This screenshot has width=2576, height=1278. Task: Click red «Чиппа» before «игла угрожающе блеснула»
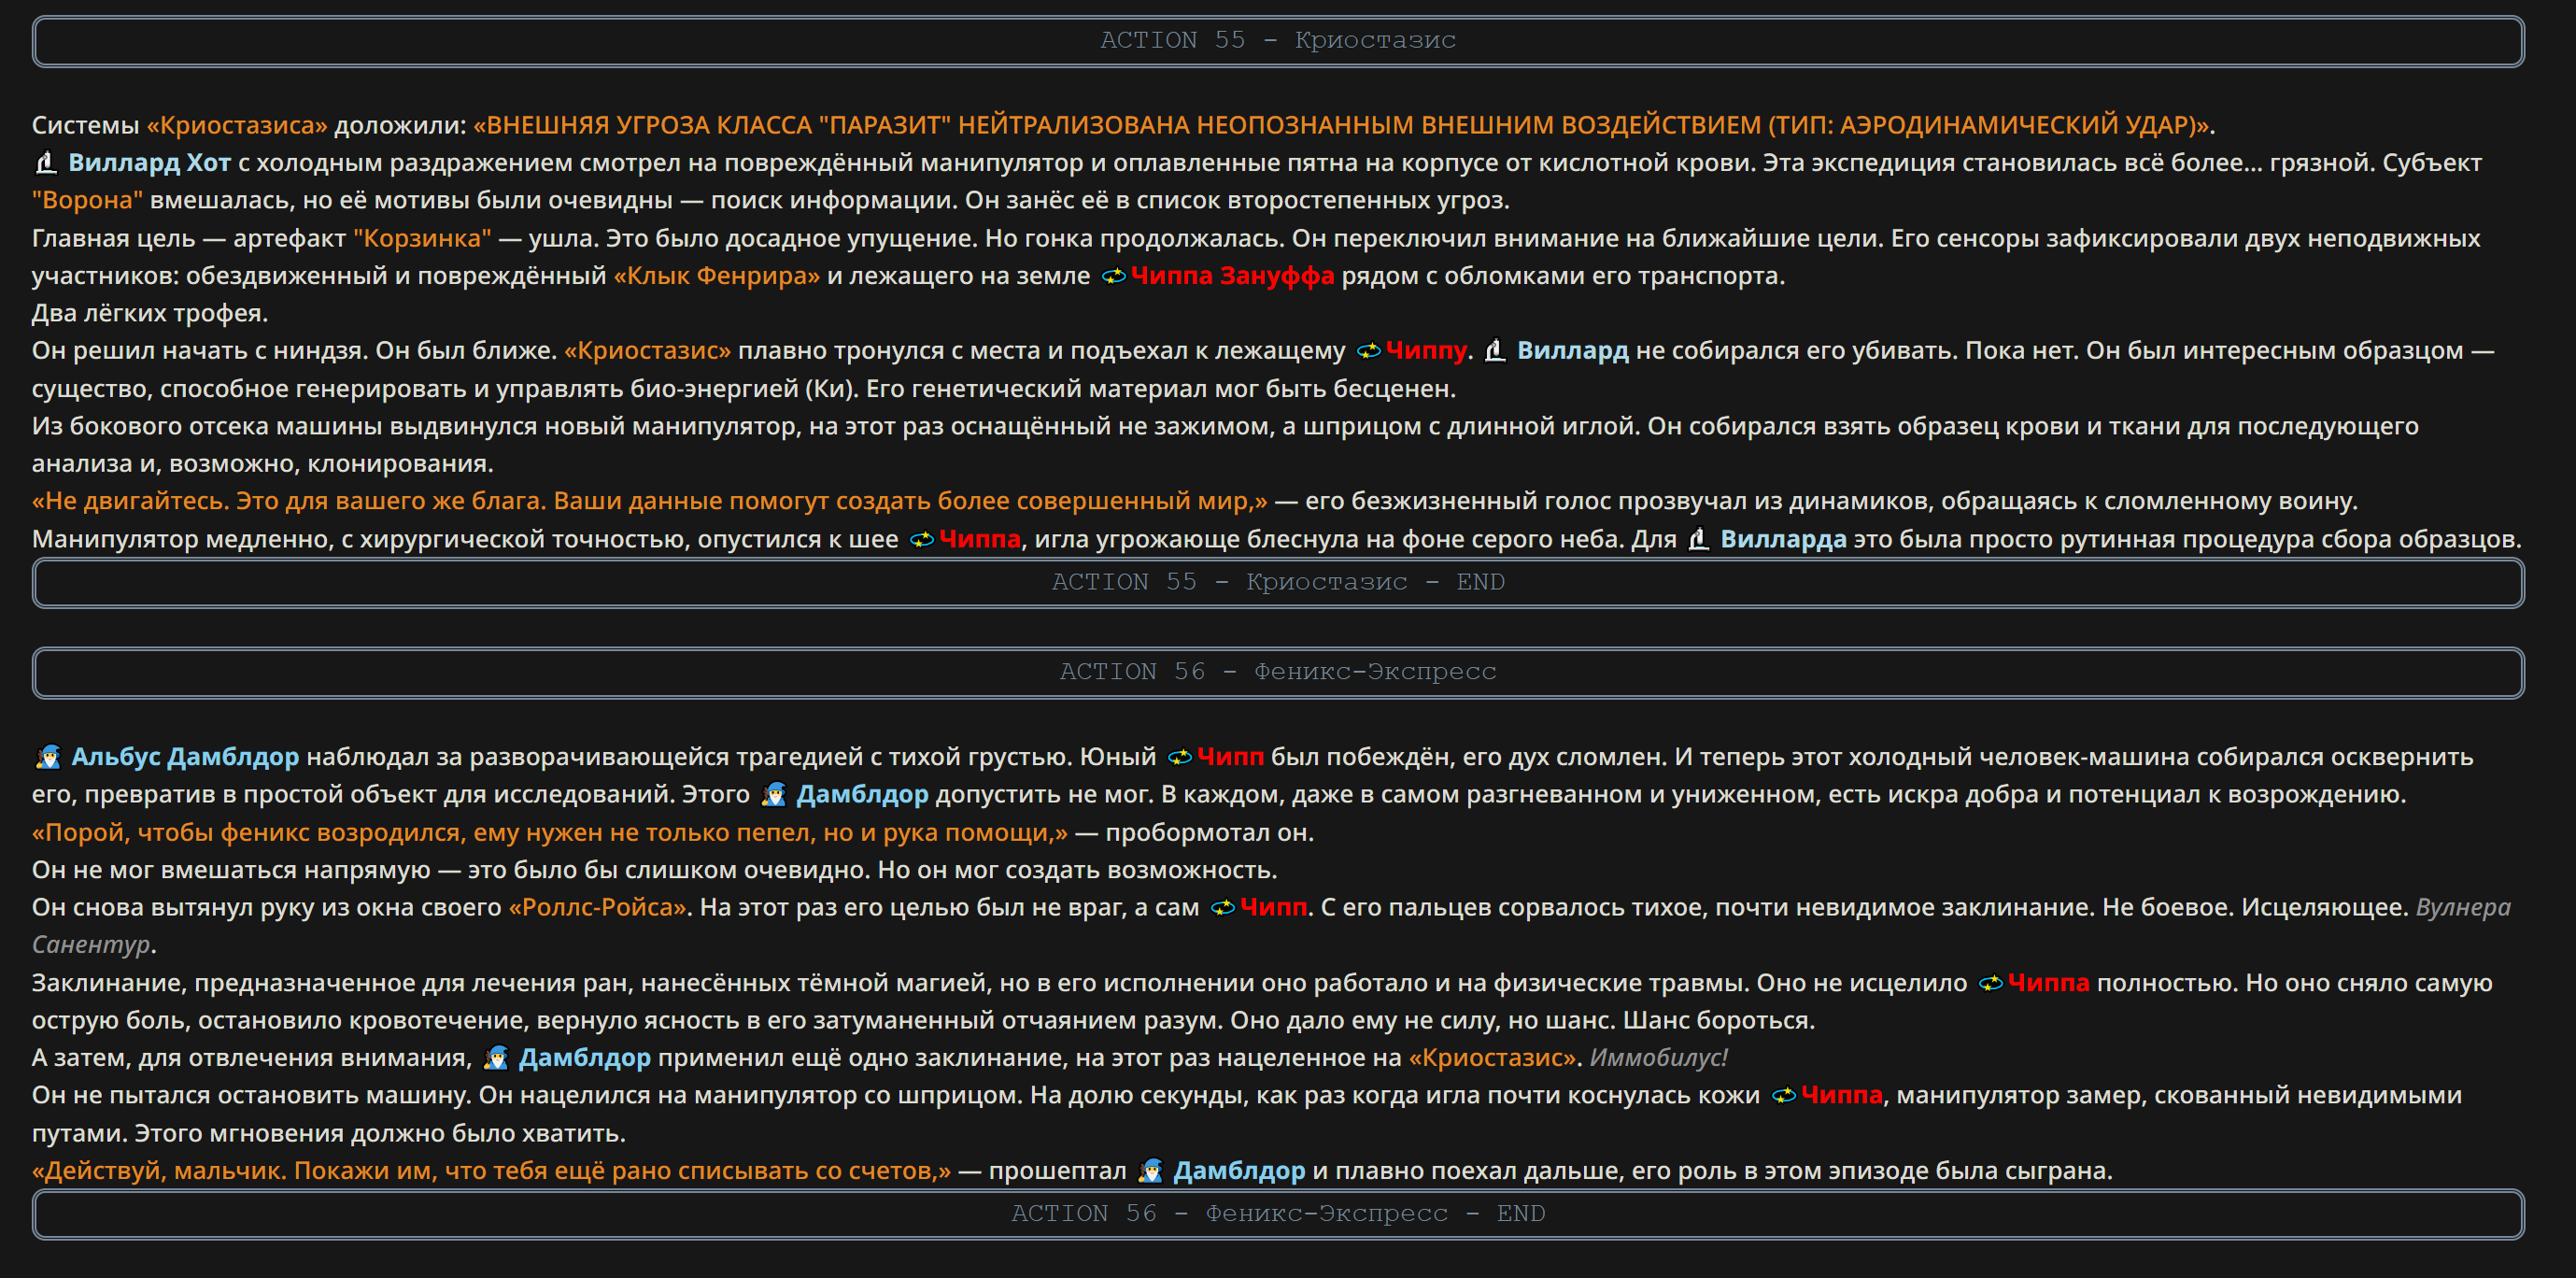[x=980, y=540]
